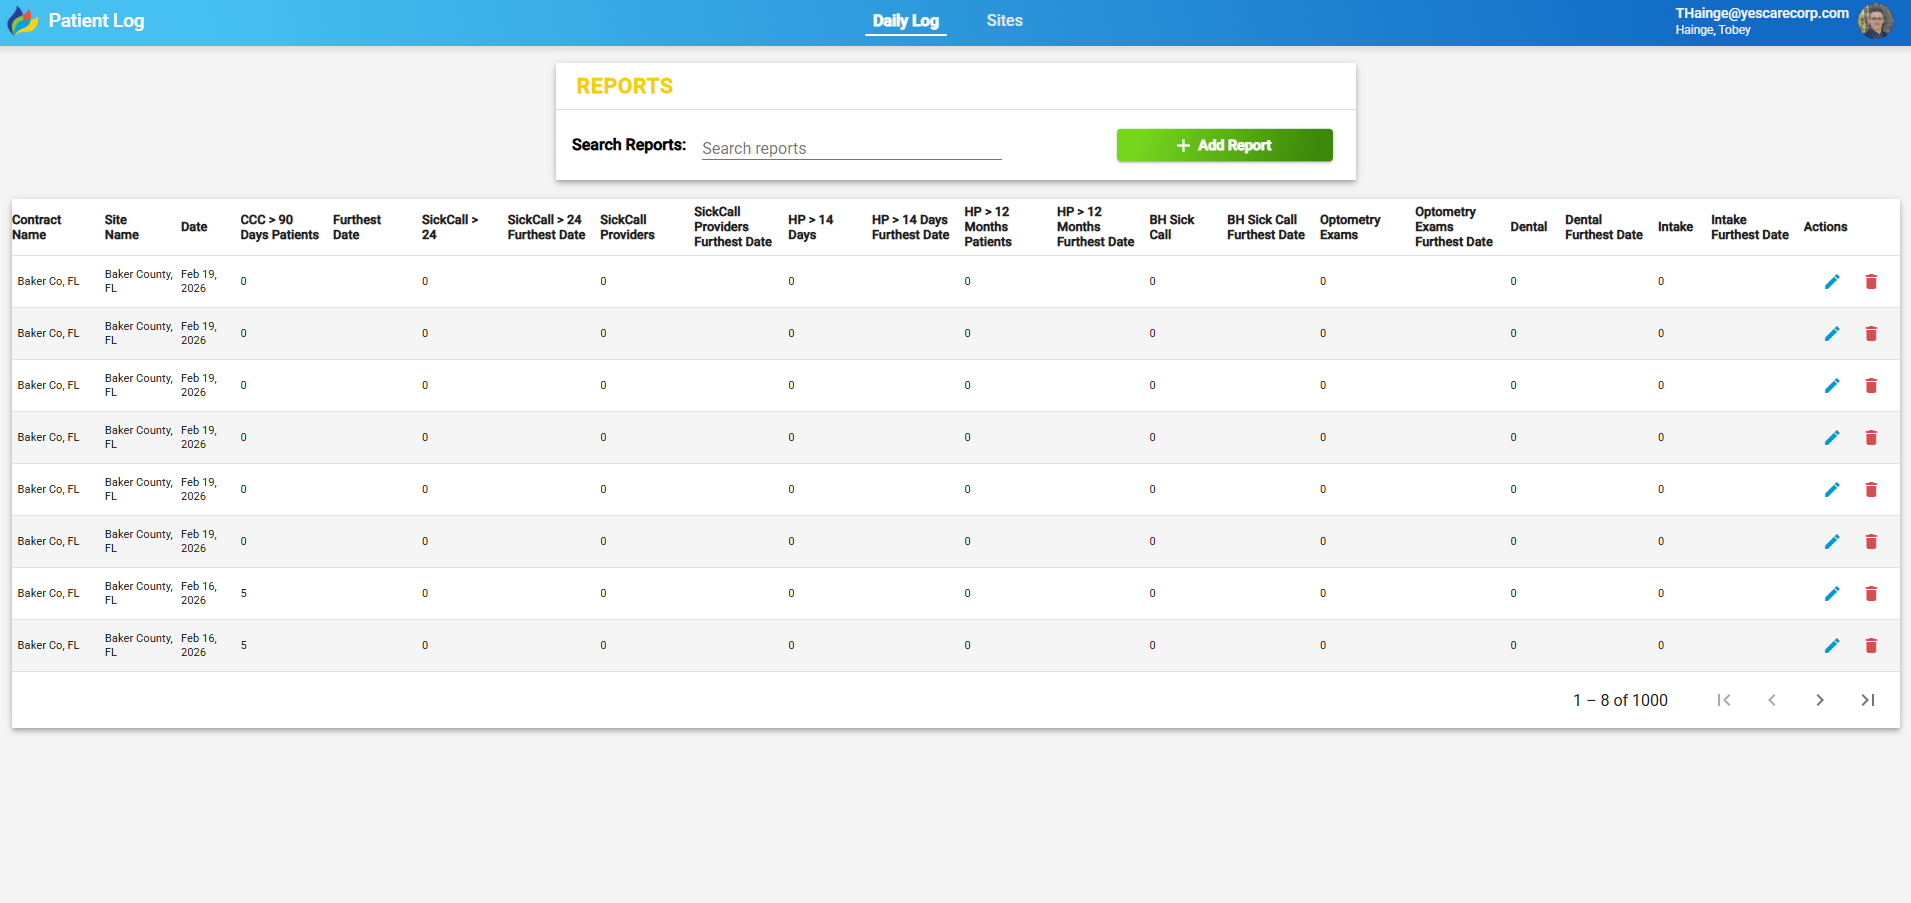Viewport: 1911px width, 903px height.
Task: Click the Optometry Exams Furthest Date header
Action: pos(1454,227)
